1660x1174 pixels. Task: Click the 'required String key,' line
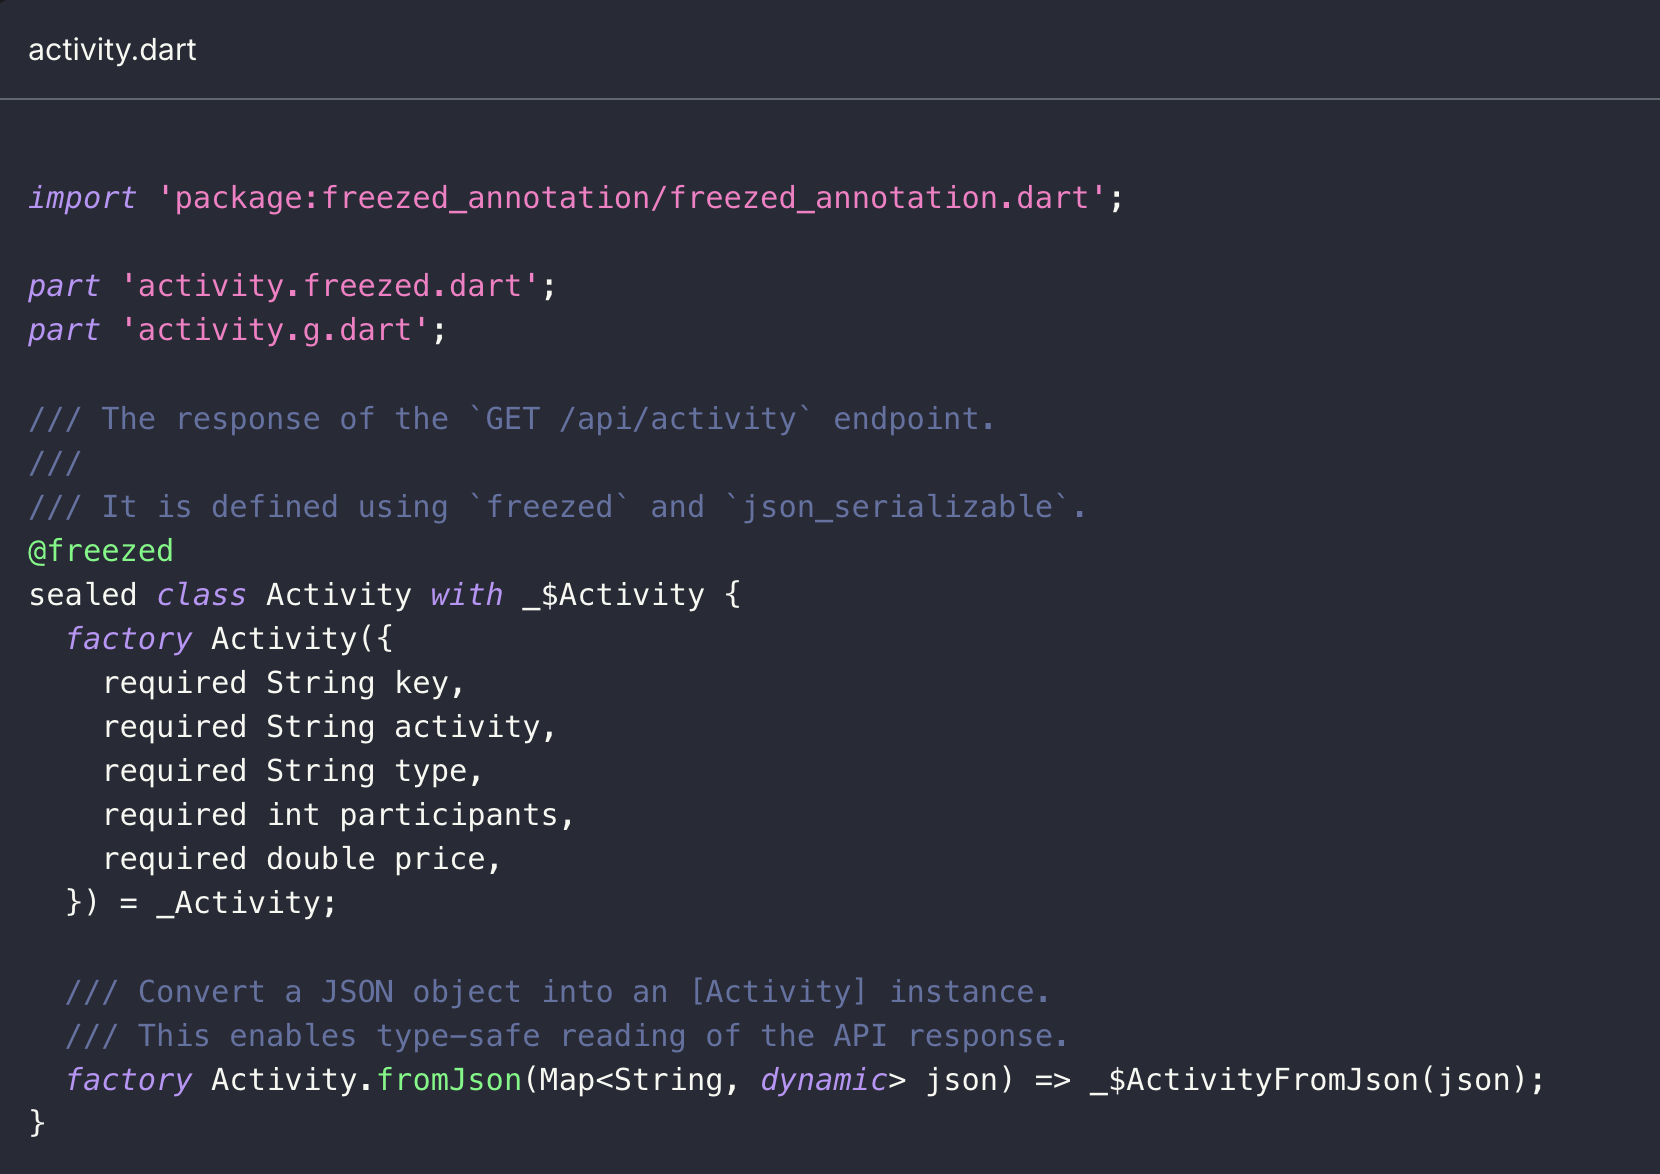pyautogui.click(x=284, y=682)
